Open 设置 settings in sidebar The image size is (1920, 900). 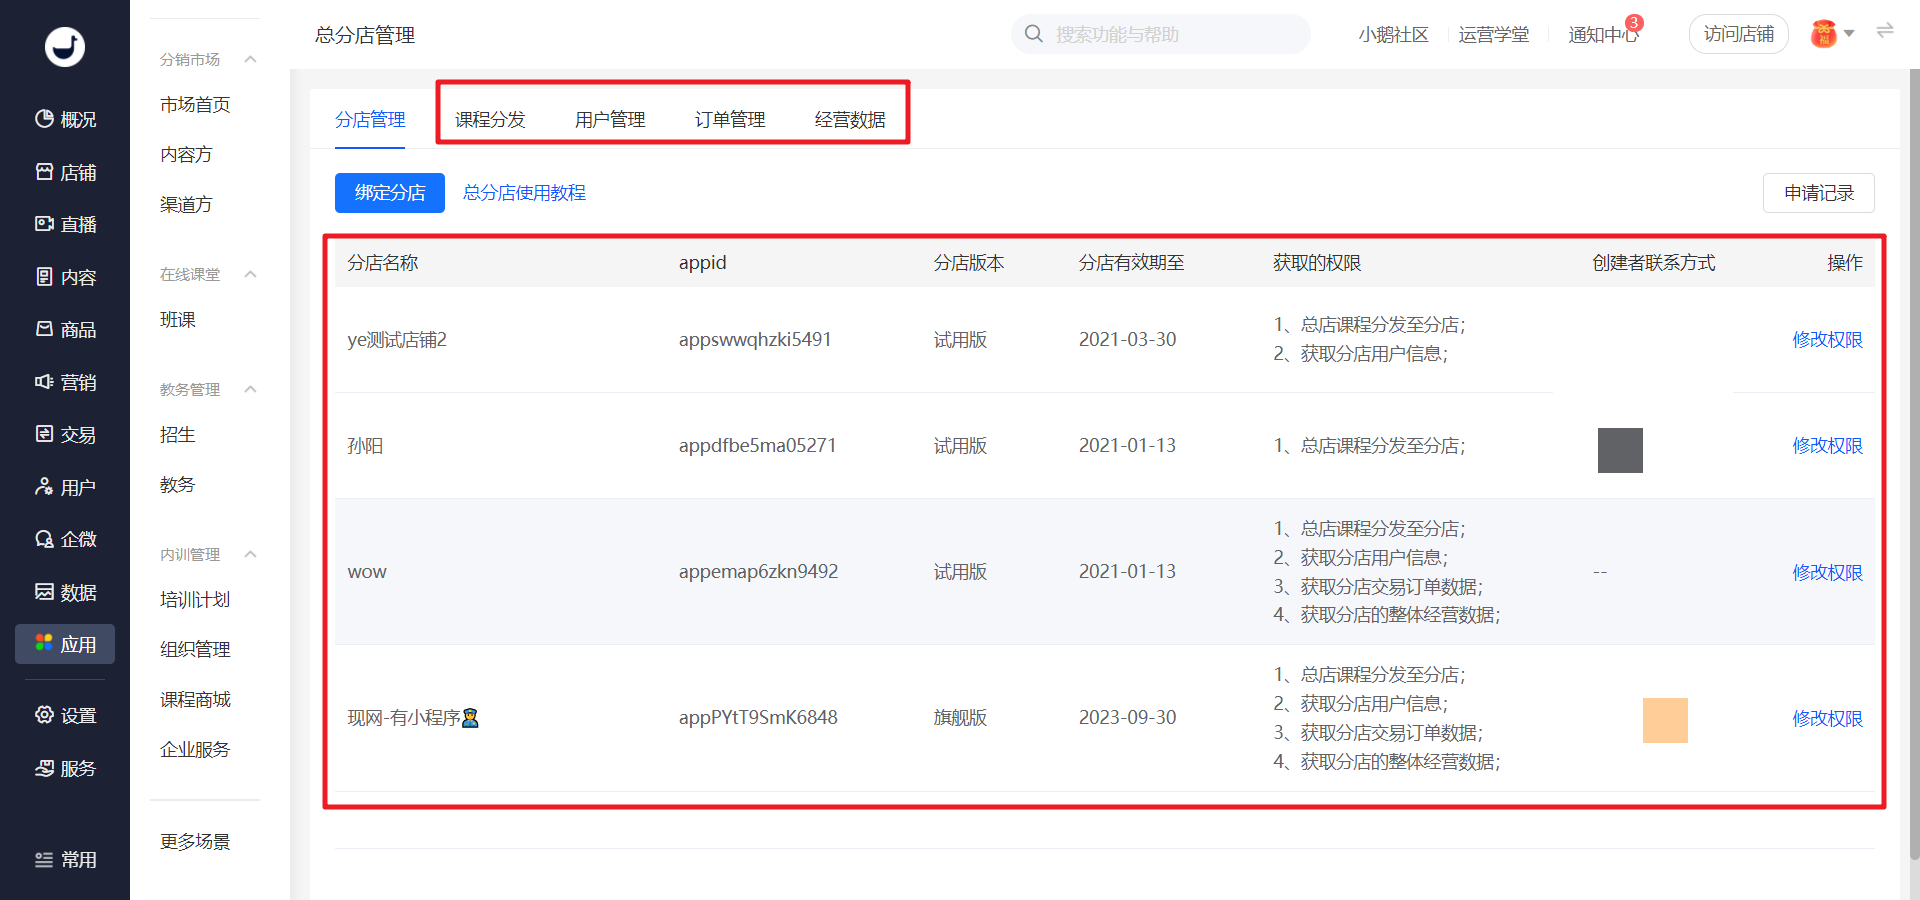coord(65,715)
